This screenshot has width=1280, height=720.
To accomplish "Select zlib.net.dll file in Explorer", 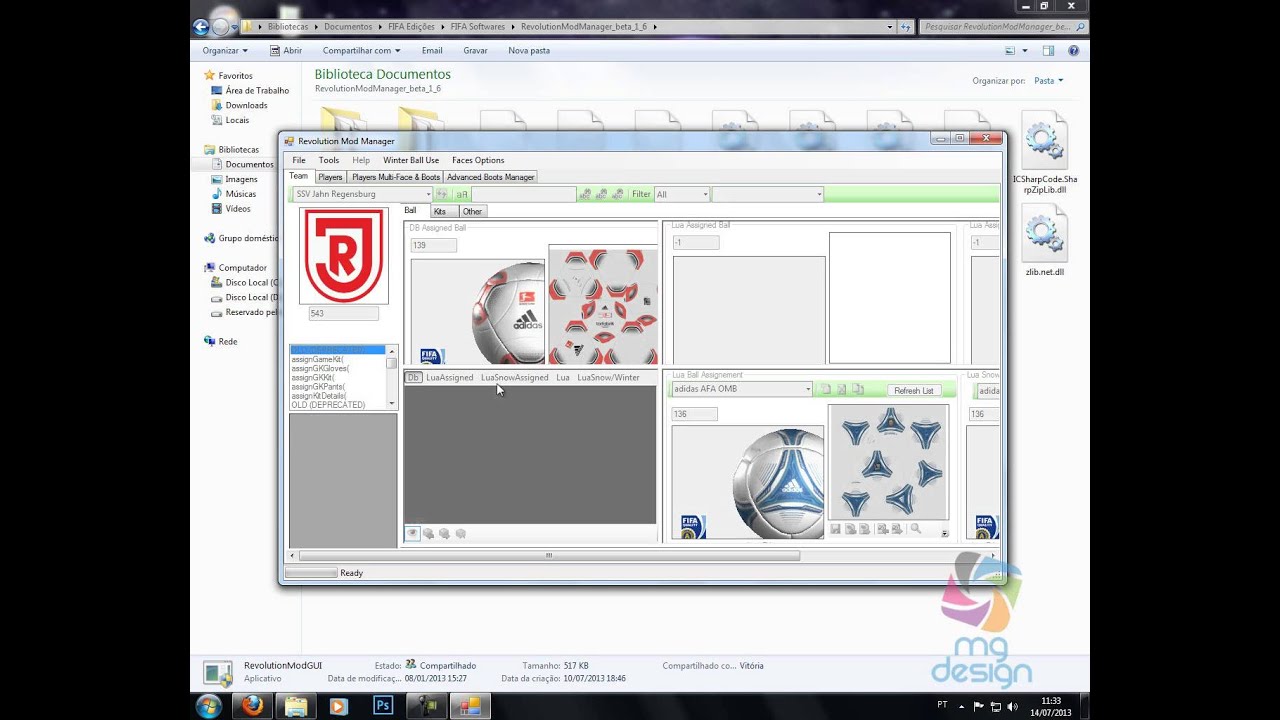I will tap(1045, 241).
